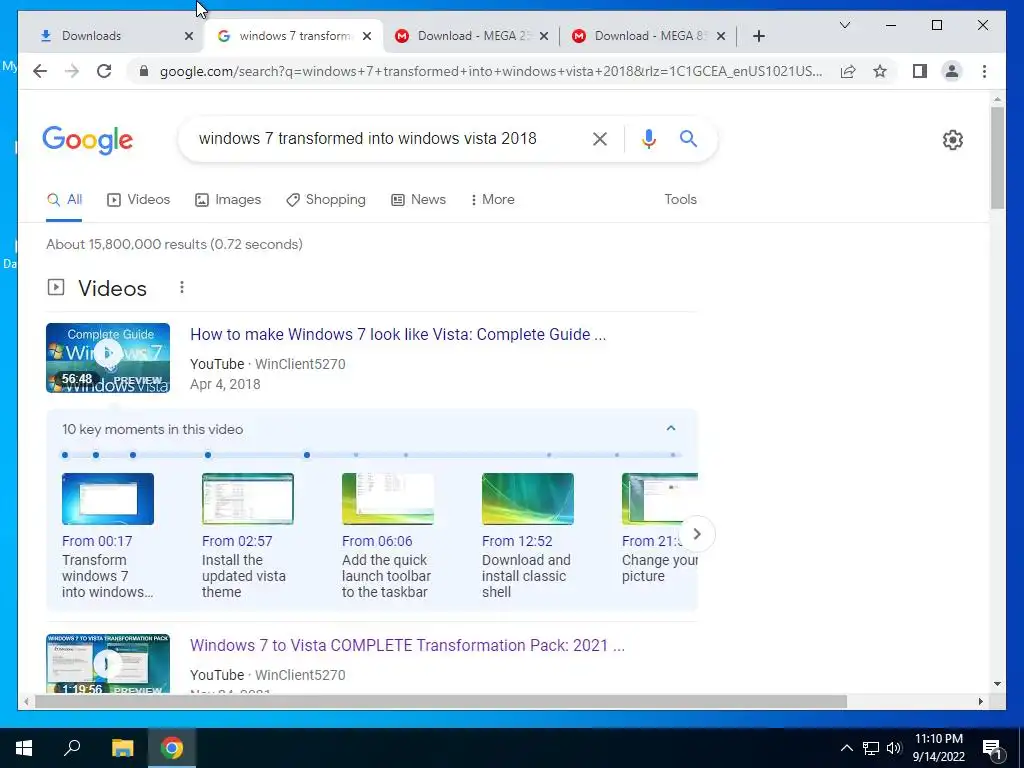The image size is (1024, 768).
Task: Collapse the 10 key moments panel
Action: click(671, 428)
